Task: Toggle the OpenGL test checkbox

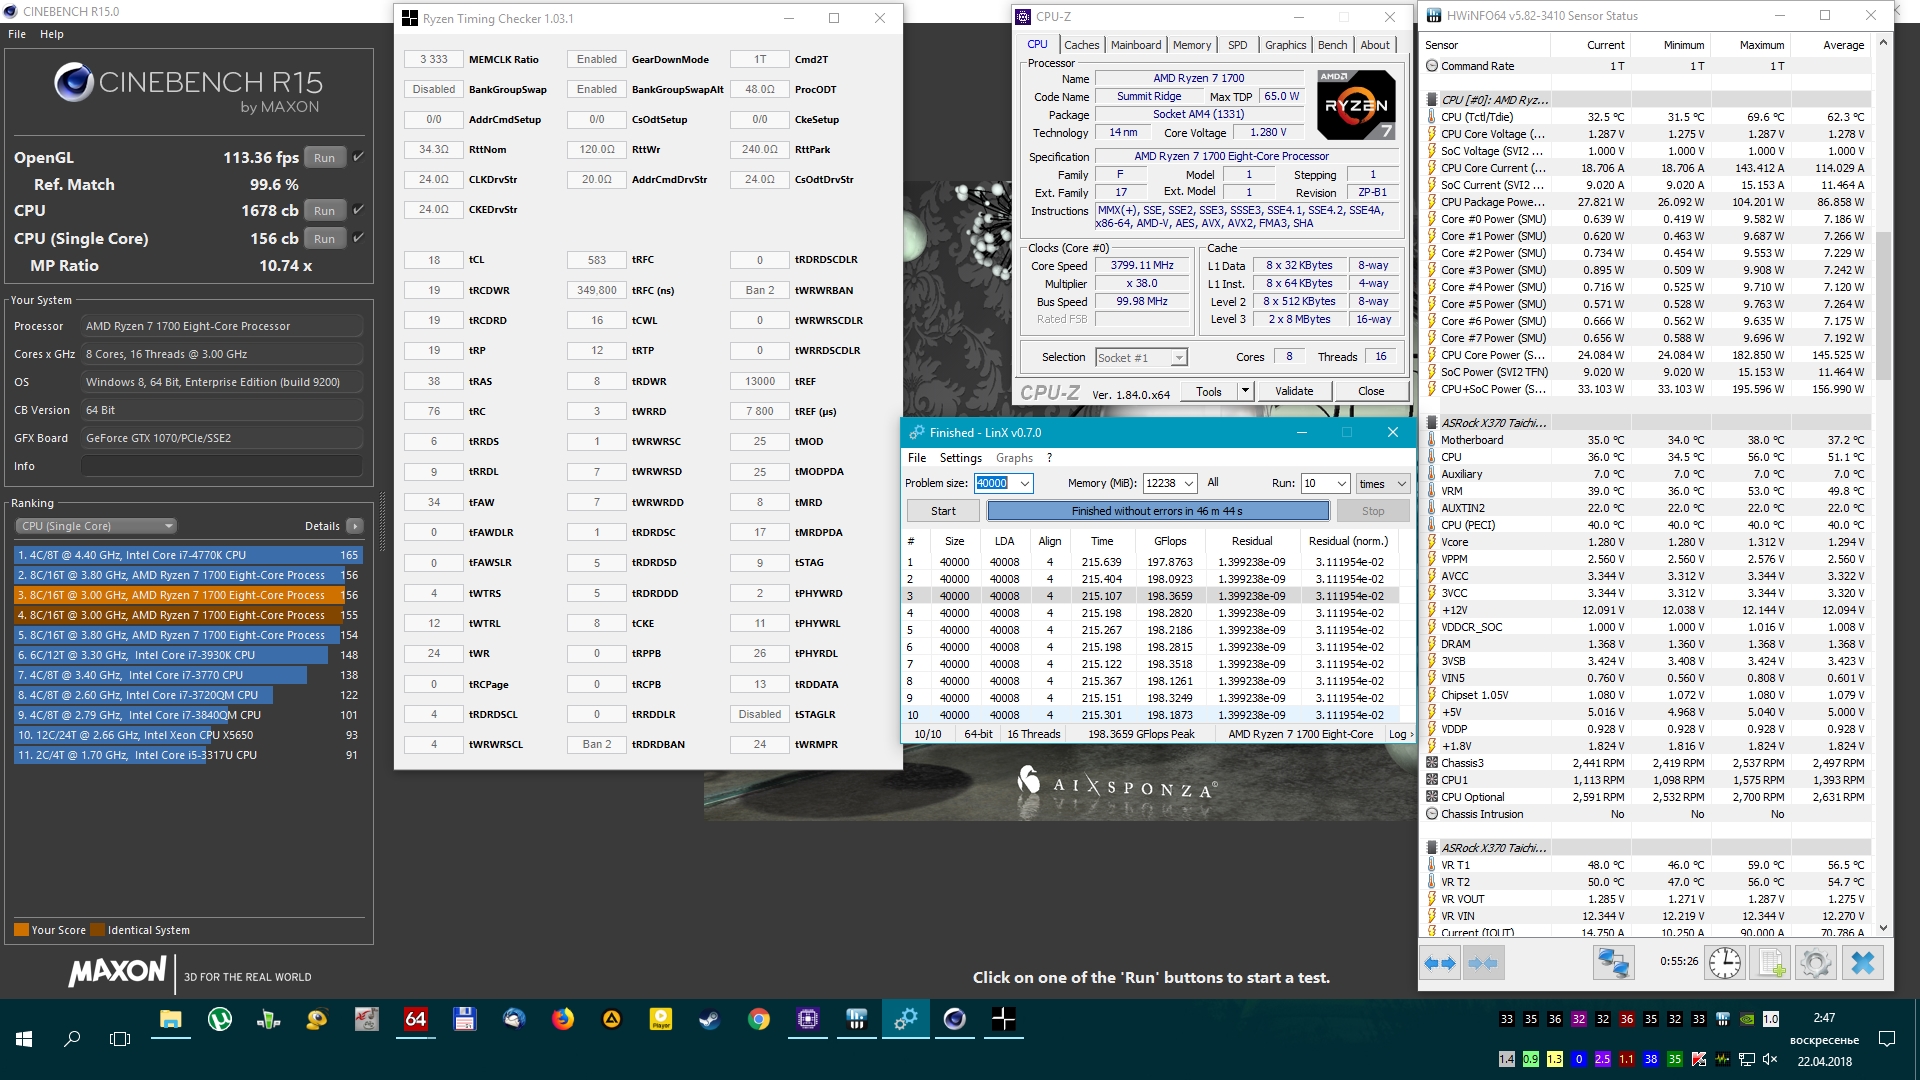Action: pos(358,157)
